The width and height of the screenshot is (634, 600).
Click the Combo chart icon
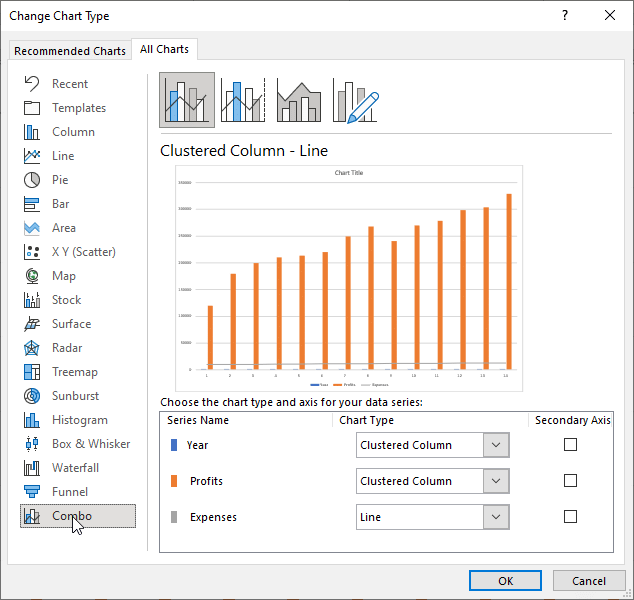point(32,516)
